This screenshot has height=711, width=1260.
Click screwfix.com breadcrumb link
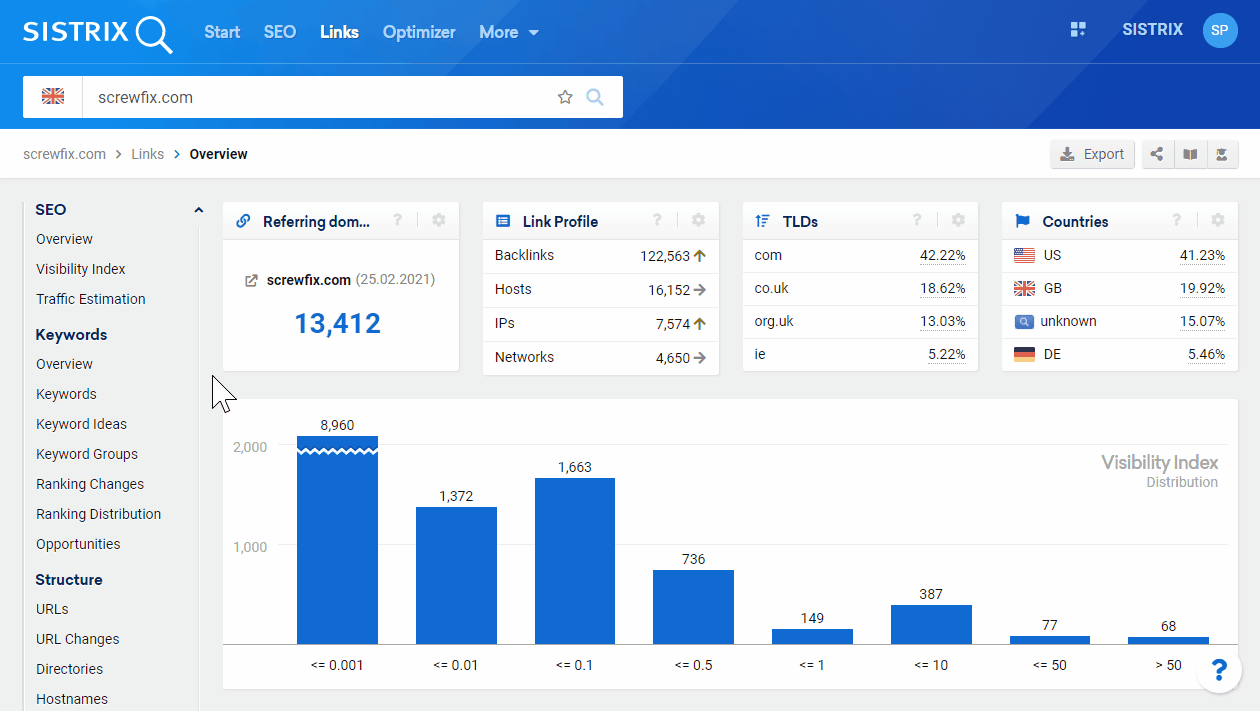tap(64, 154)
